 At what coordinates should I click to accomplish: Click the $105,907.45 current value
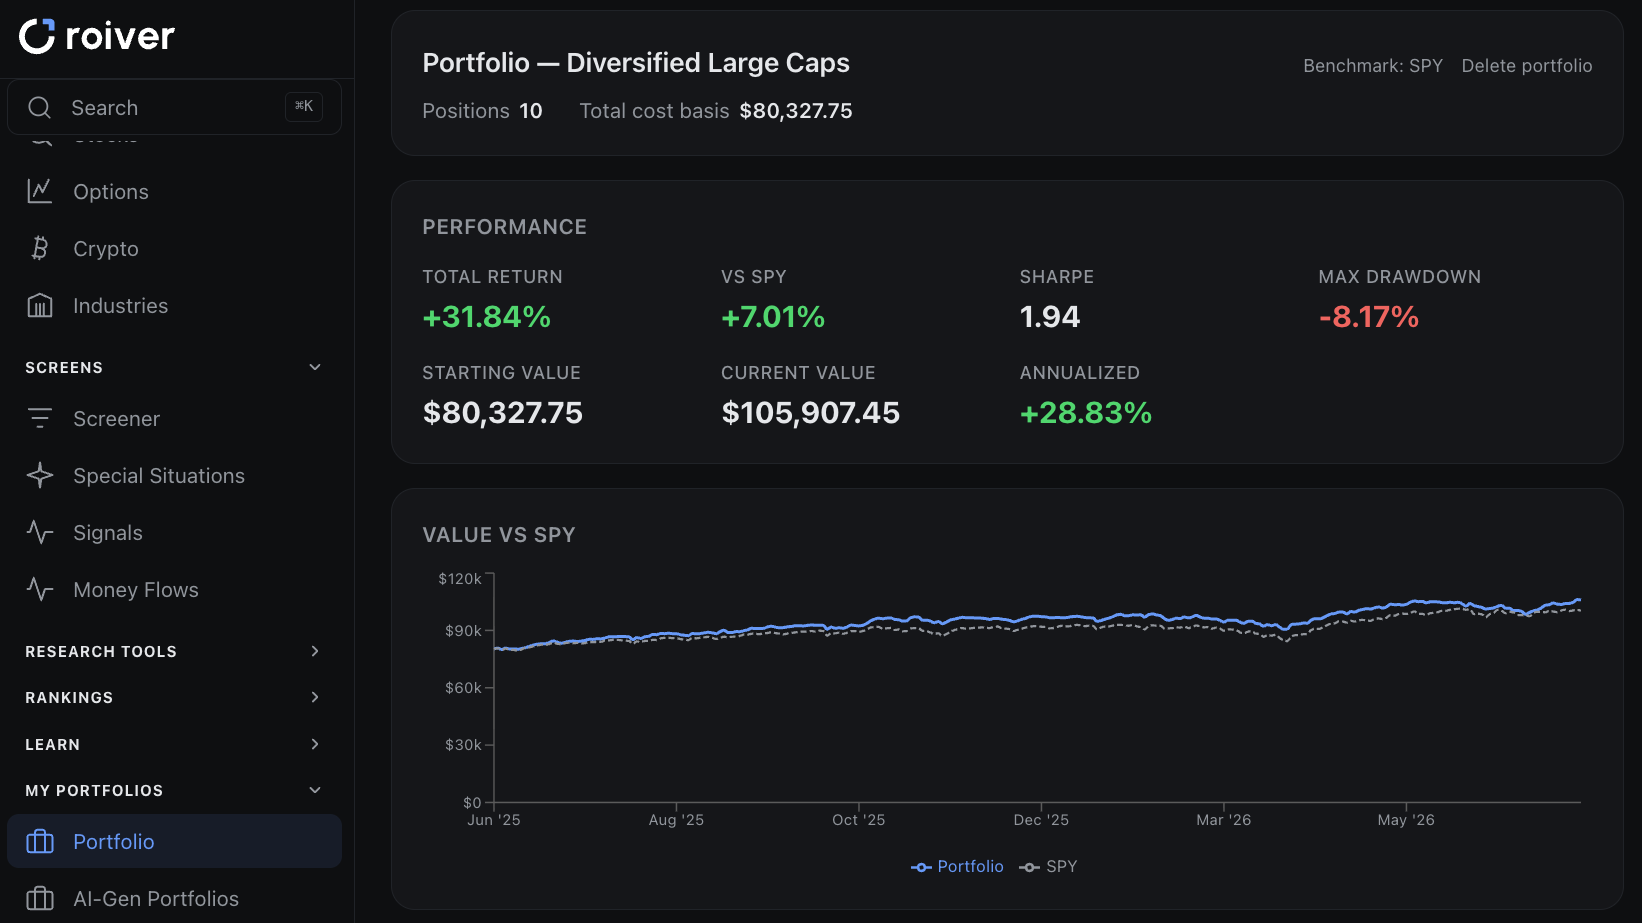click(x=811, y=413)
